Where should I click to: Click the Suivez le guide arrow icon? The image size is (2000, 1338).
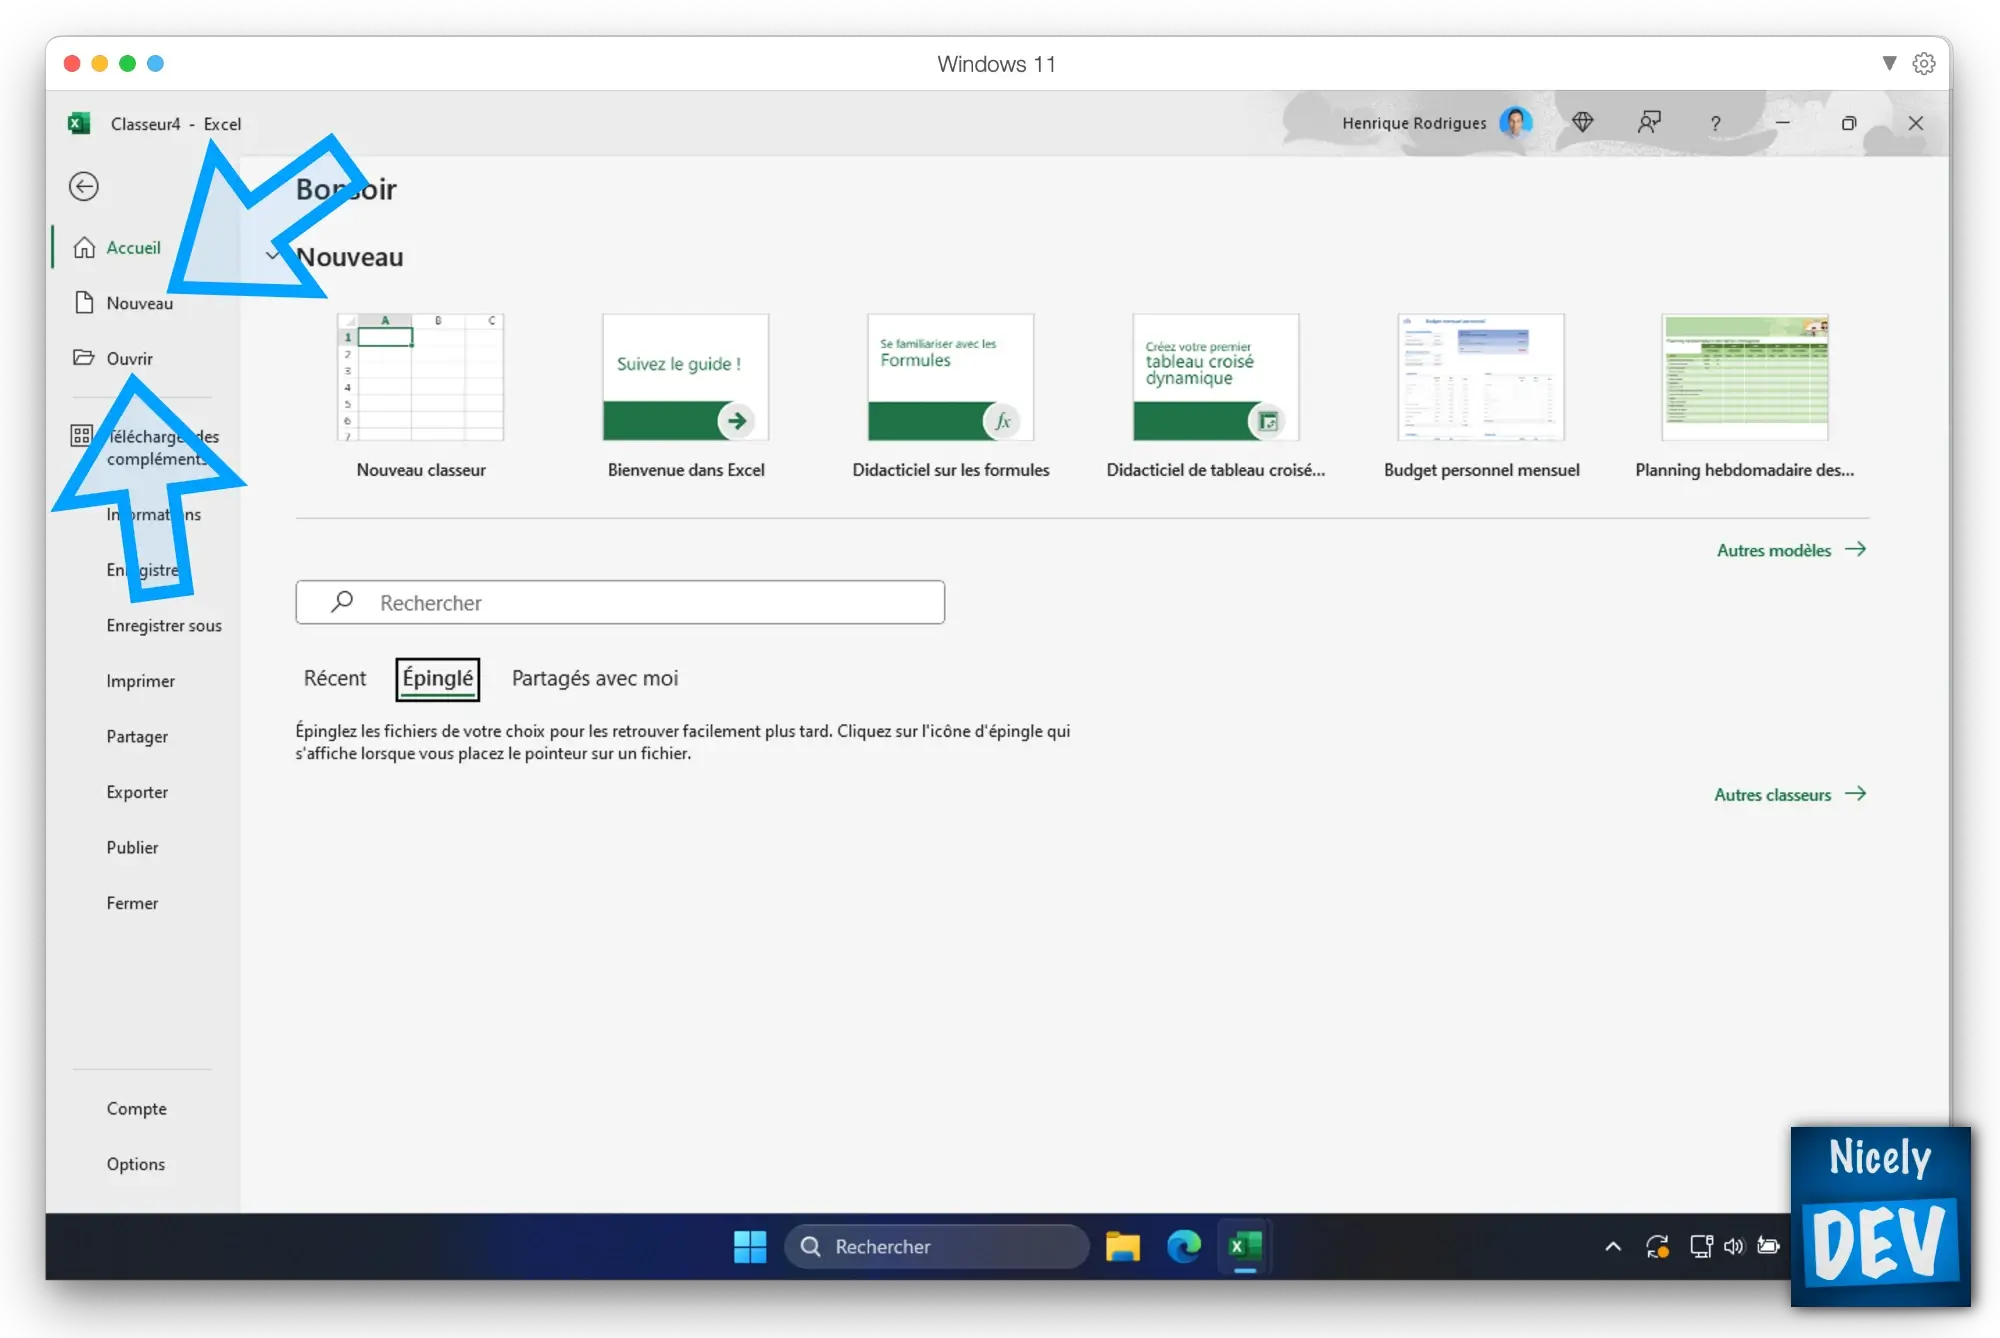click(x=737, y=421)
